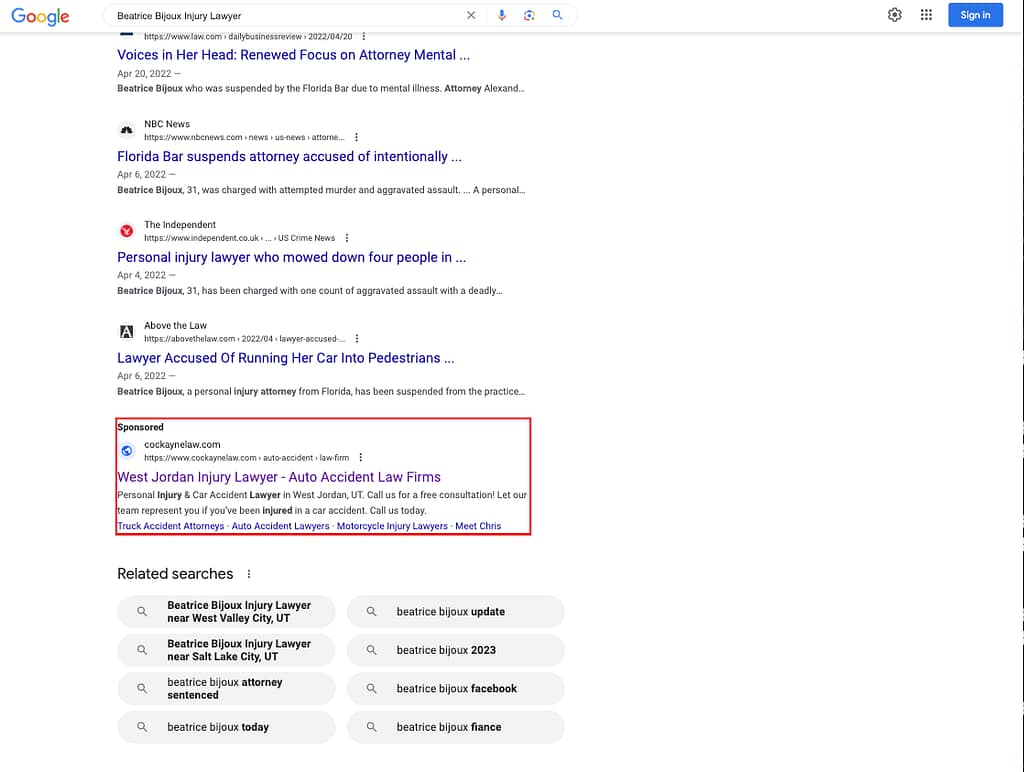Click the abovethelaw.com URL breadcrumb
Image resolution: width=1024 pixels, height=772 pixels.
pos(244,339)
